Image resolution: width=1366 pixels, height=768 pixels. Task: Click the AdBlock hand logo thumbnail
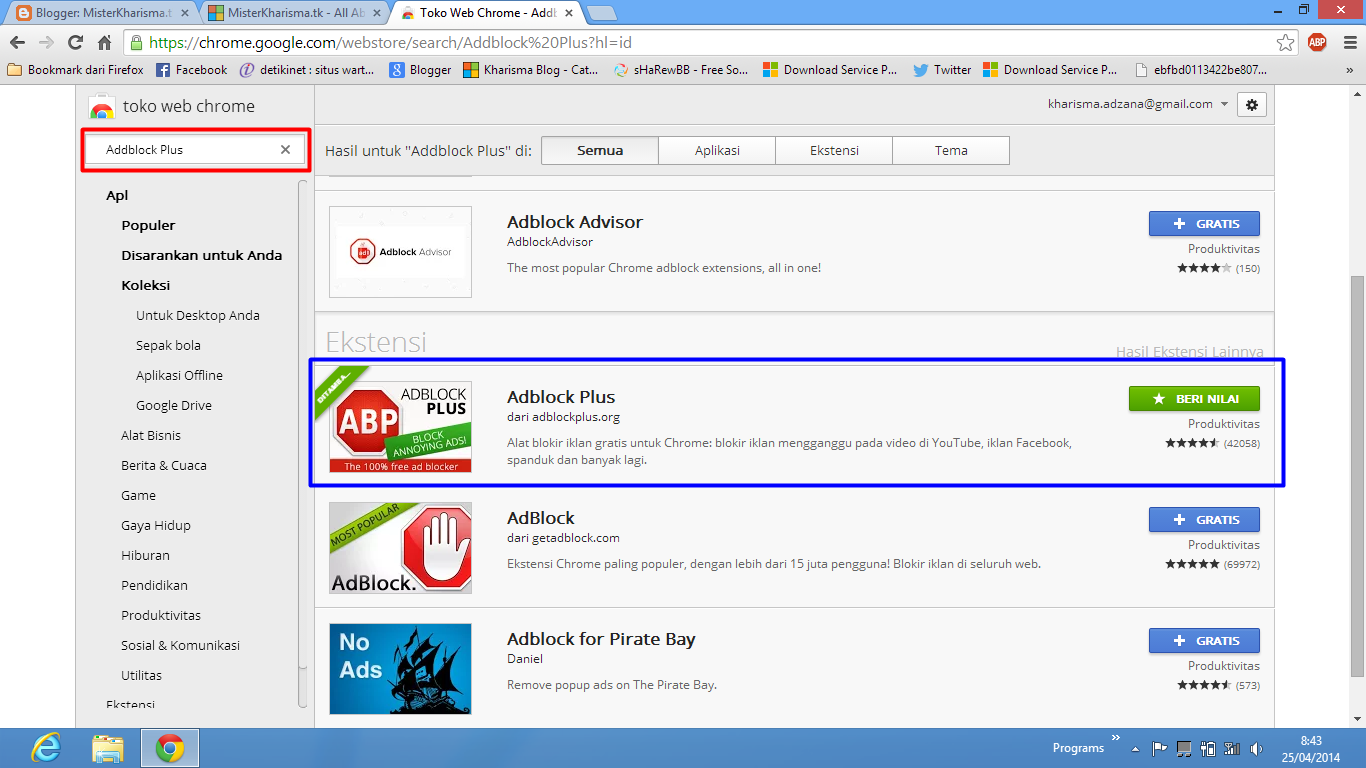coord(400,548)
